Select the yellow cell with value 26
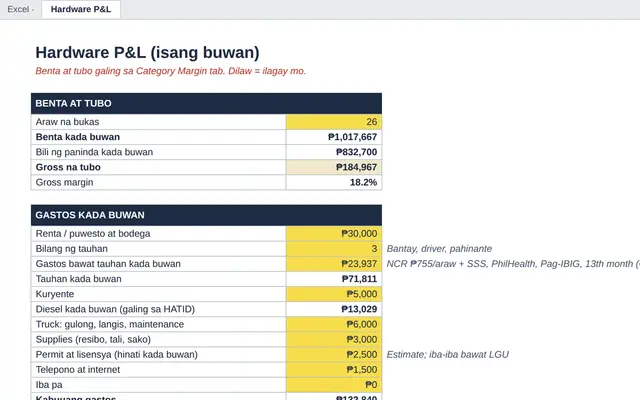 334,122
